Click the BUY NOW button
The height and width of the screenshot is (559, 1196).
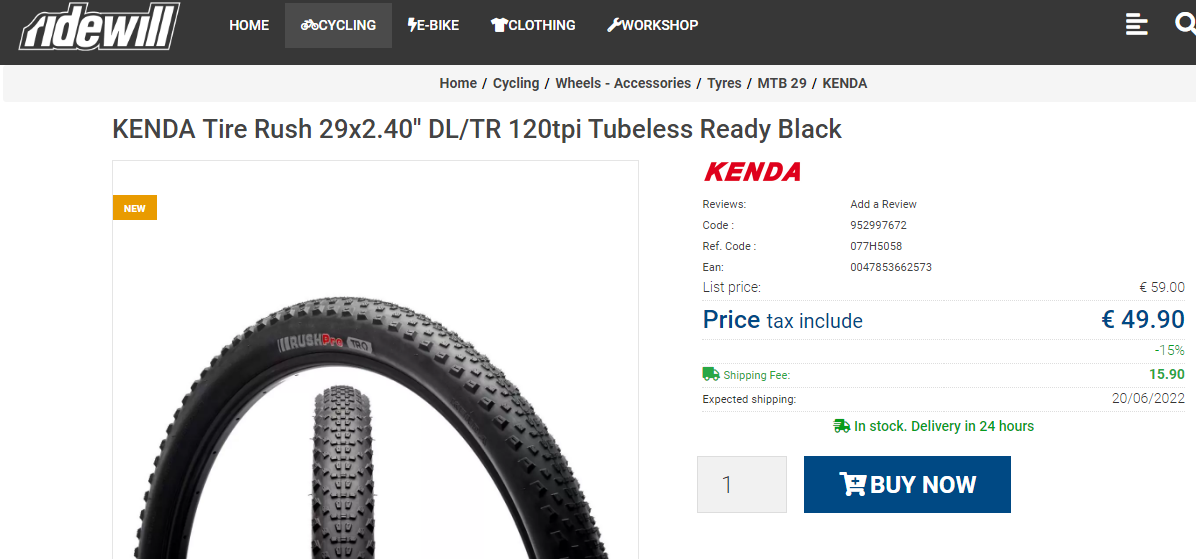pos(907,484)
